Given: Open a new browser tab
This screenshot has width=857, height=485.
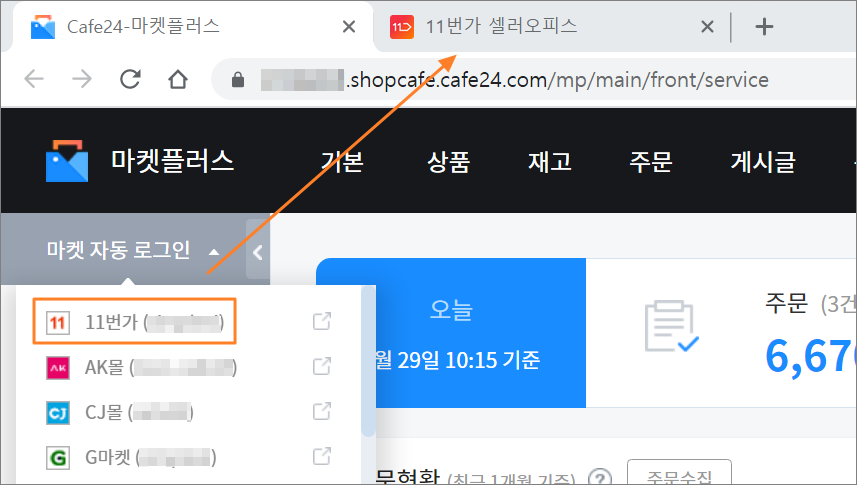Looking at the screenshot, I should (764, 26).
